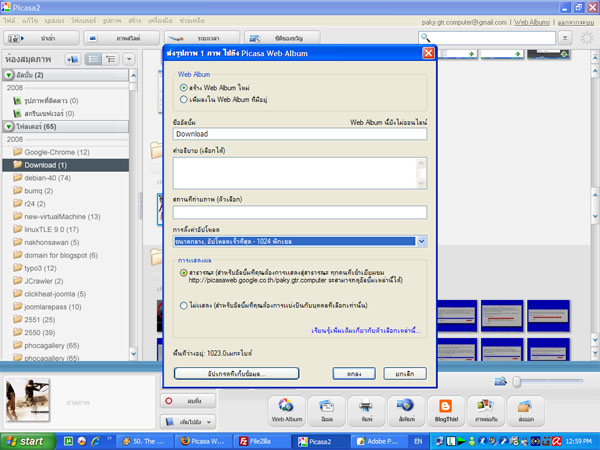Open the learn more about options link
This screenshot has height=450, width=600.
coord(366,330)
